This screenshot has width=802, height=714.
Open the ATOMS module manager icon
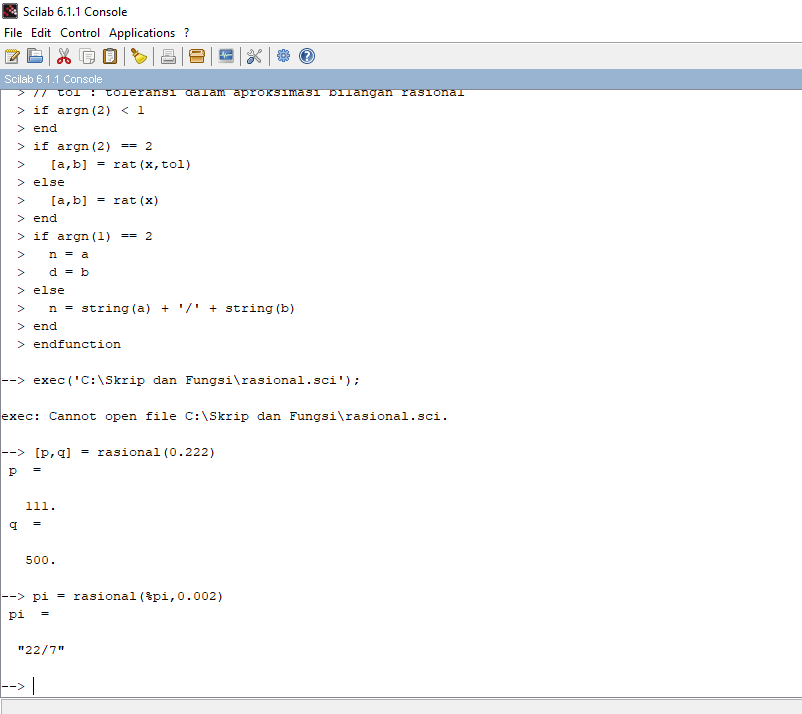(197, 56)
